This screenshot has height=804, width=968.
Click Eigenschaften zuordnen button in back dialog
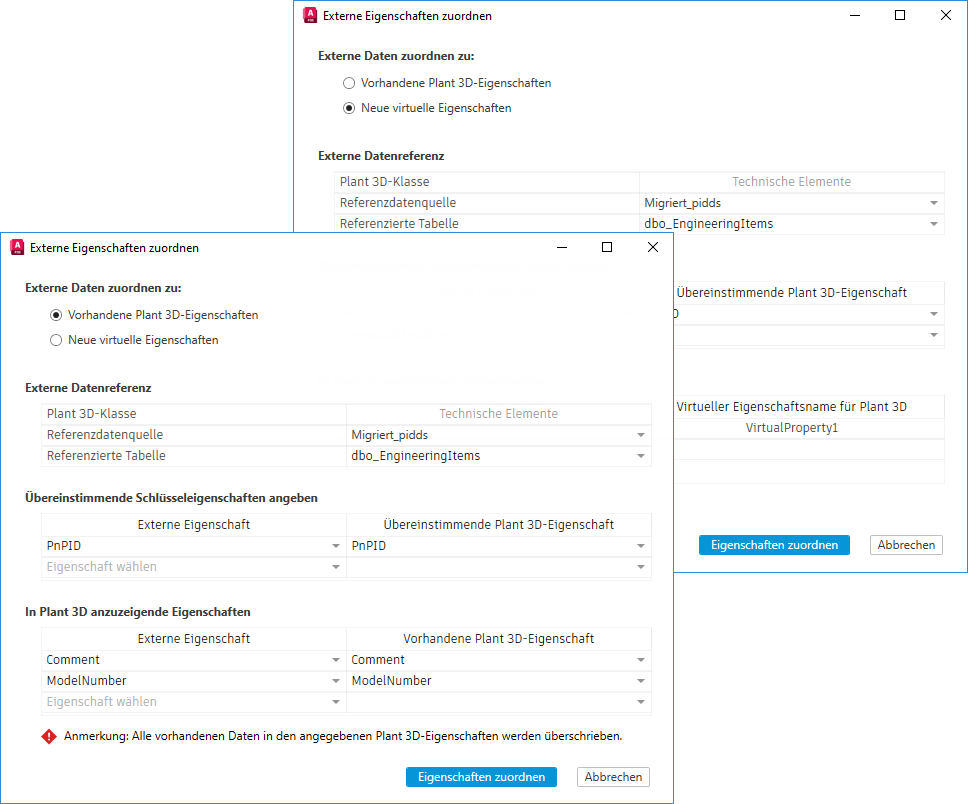[774, 545]
